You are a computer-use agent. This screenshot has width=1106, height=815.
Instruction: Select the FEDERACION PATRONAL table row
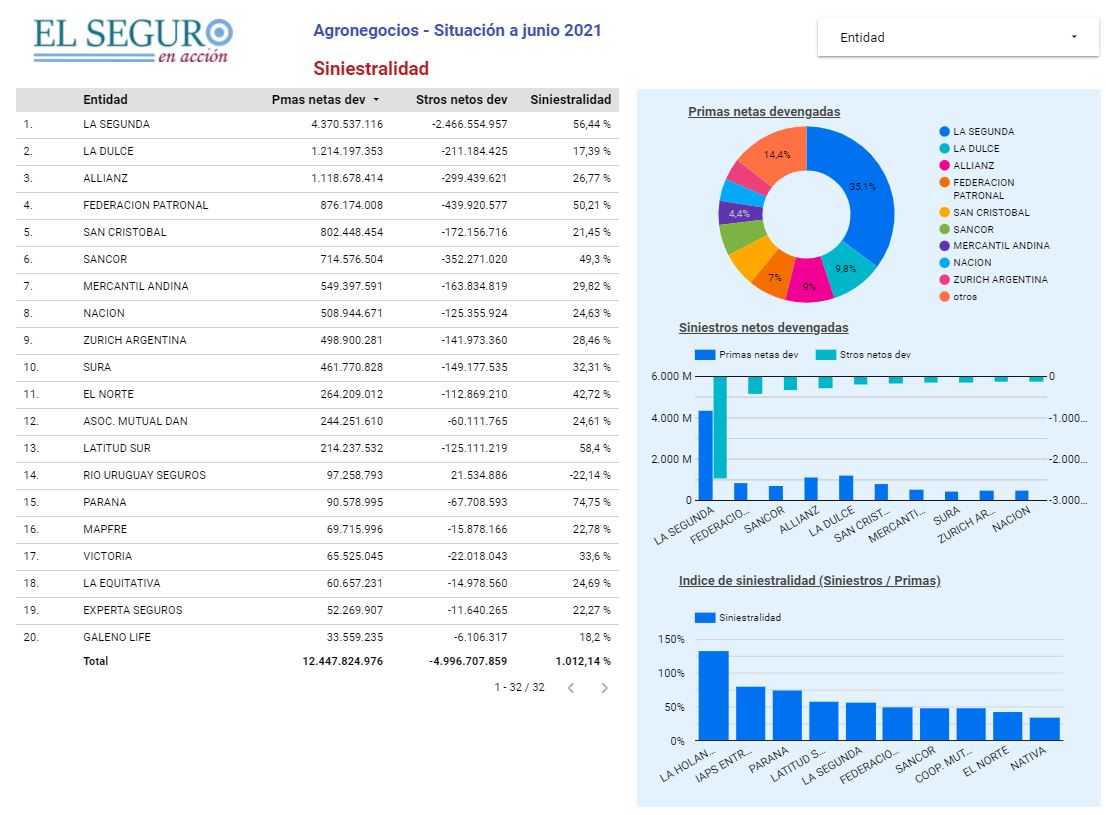pos(145,205)
